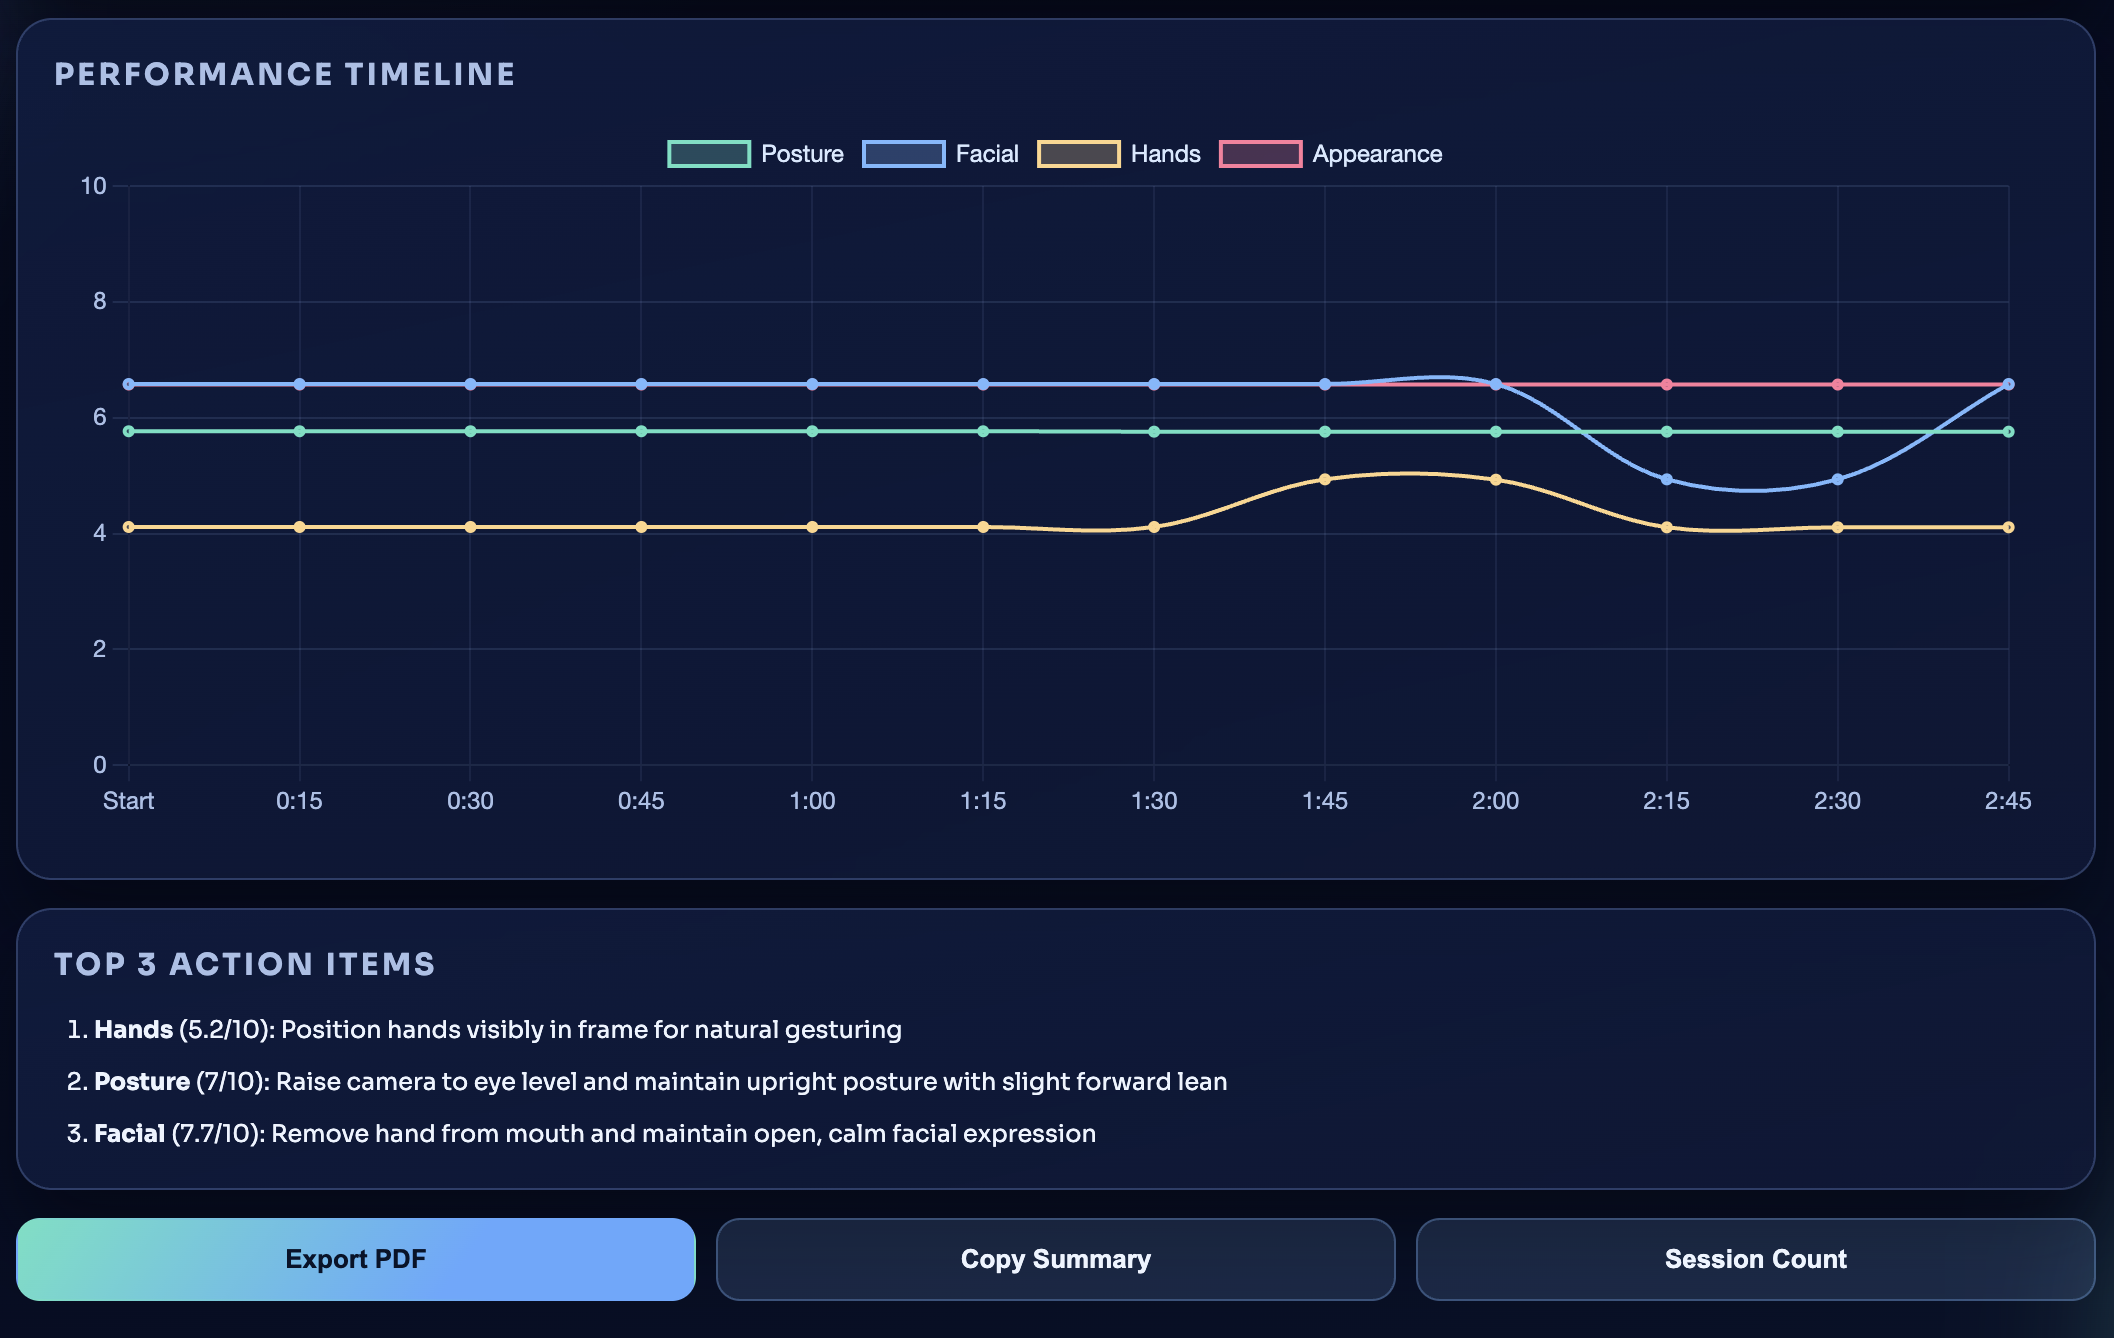Click the Posture action item line
Viewport: 2114px width, 1338px height.
coord(660,1082)
